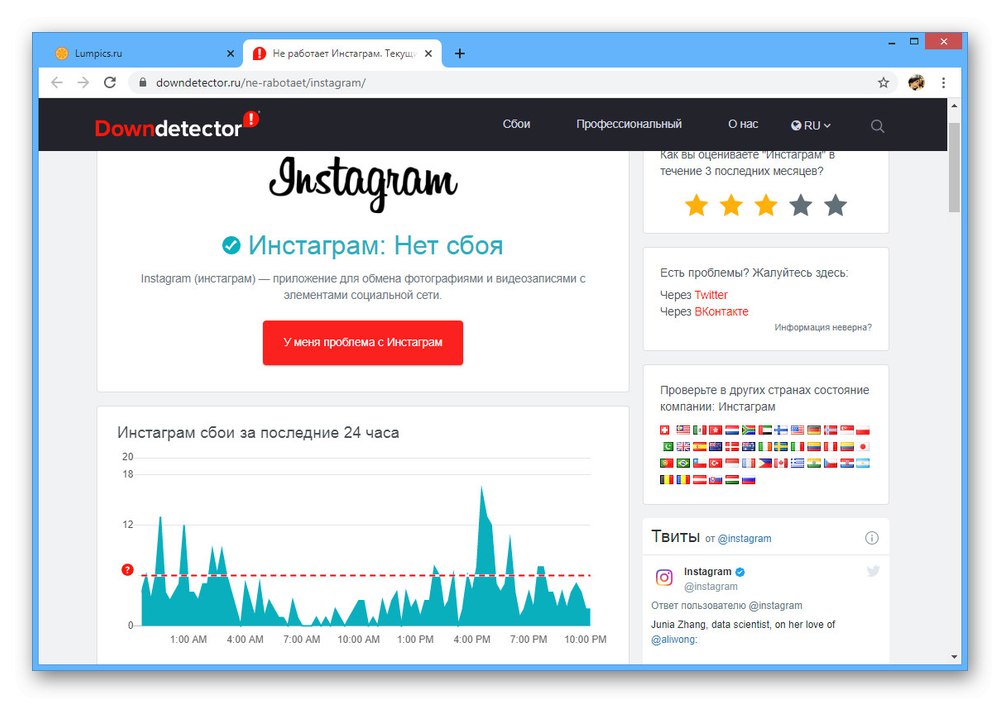The width and height of the screenshot is (1000, 703).
Task: Close the Не работает Инстаграм tab
Action: click(x=429, y=54)
